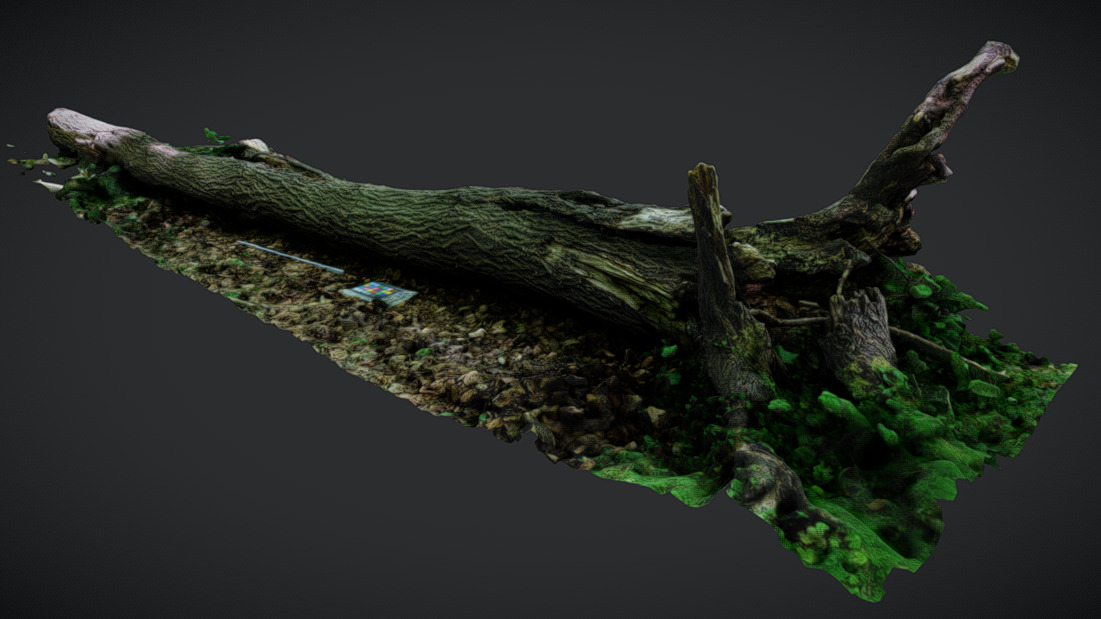Viewport: 1101px width, 619px height.
Task: Click the blue scale bar on ground
Action: pyautogui.click(x=290, y=257)
